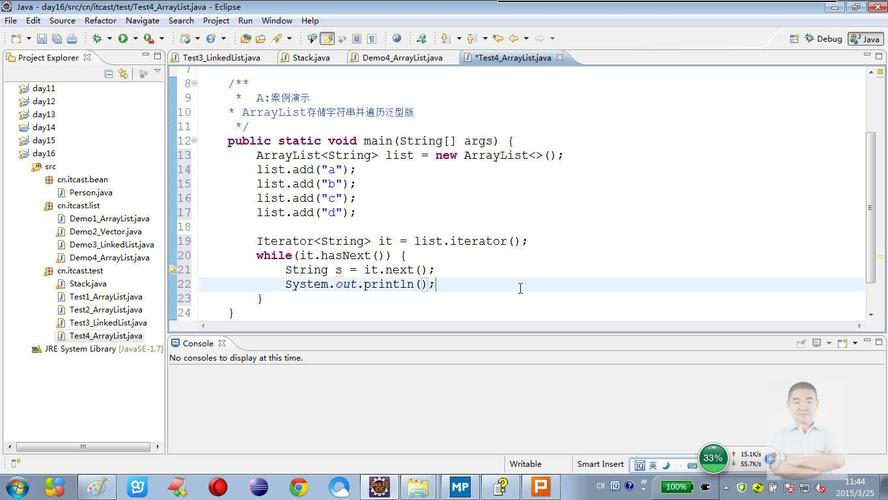Click the Previous Annotation arrow icon
The image size is (888, 500).
pos(471,39)
